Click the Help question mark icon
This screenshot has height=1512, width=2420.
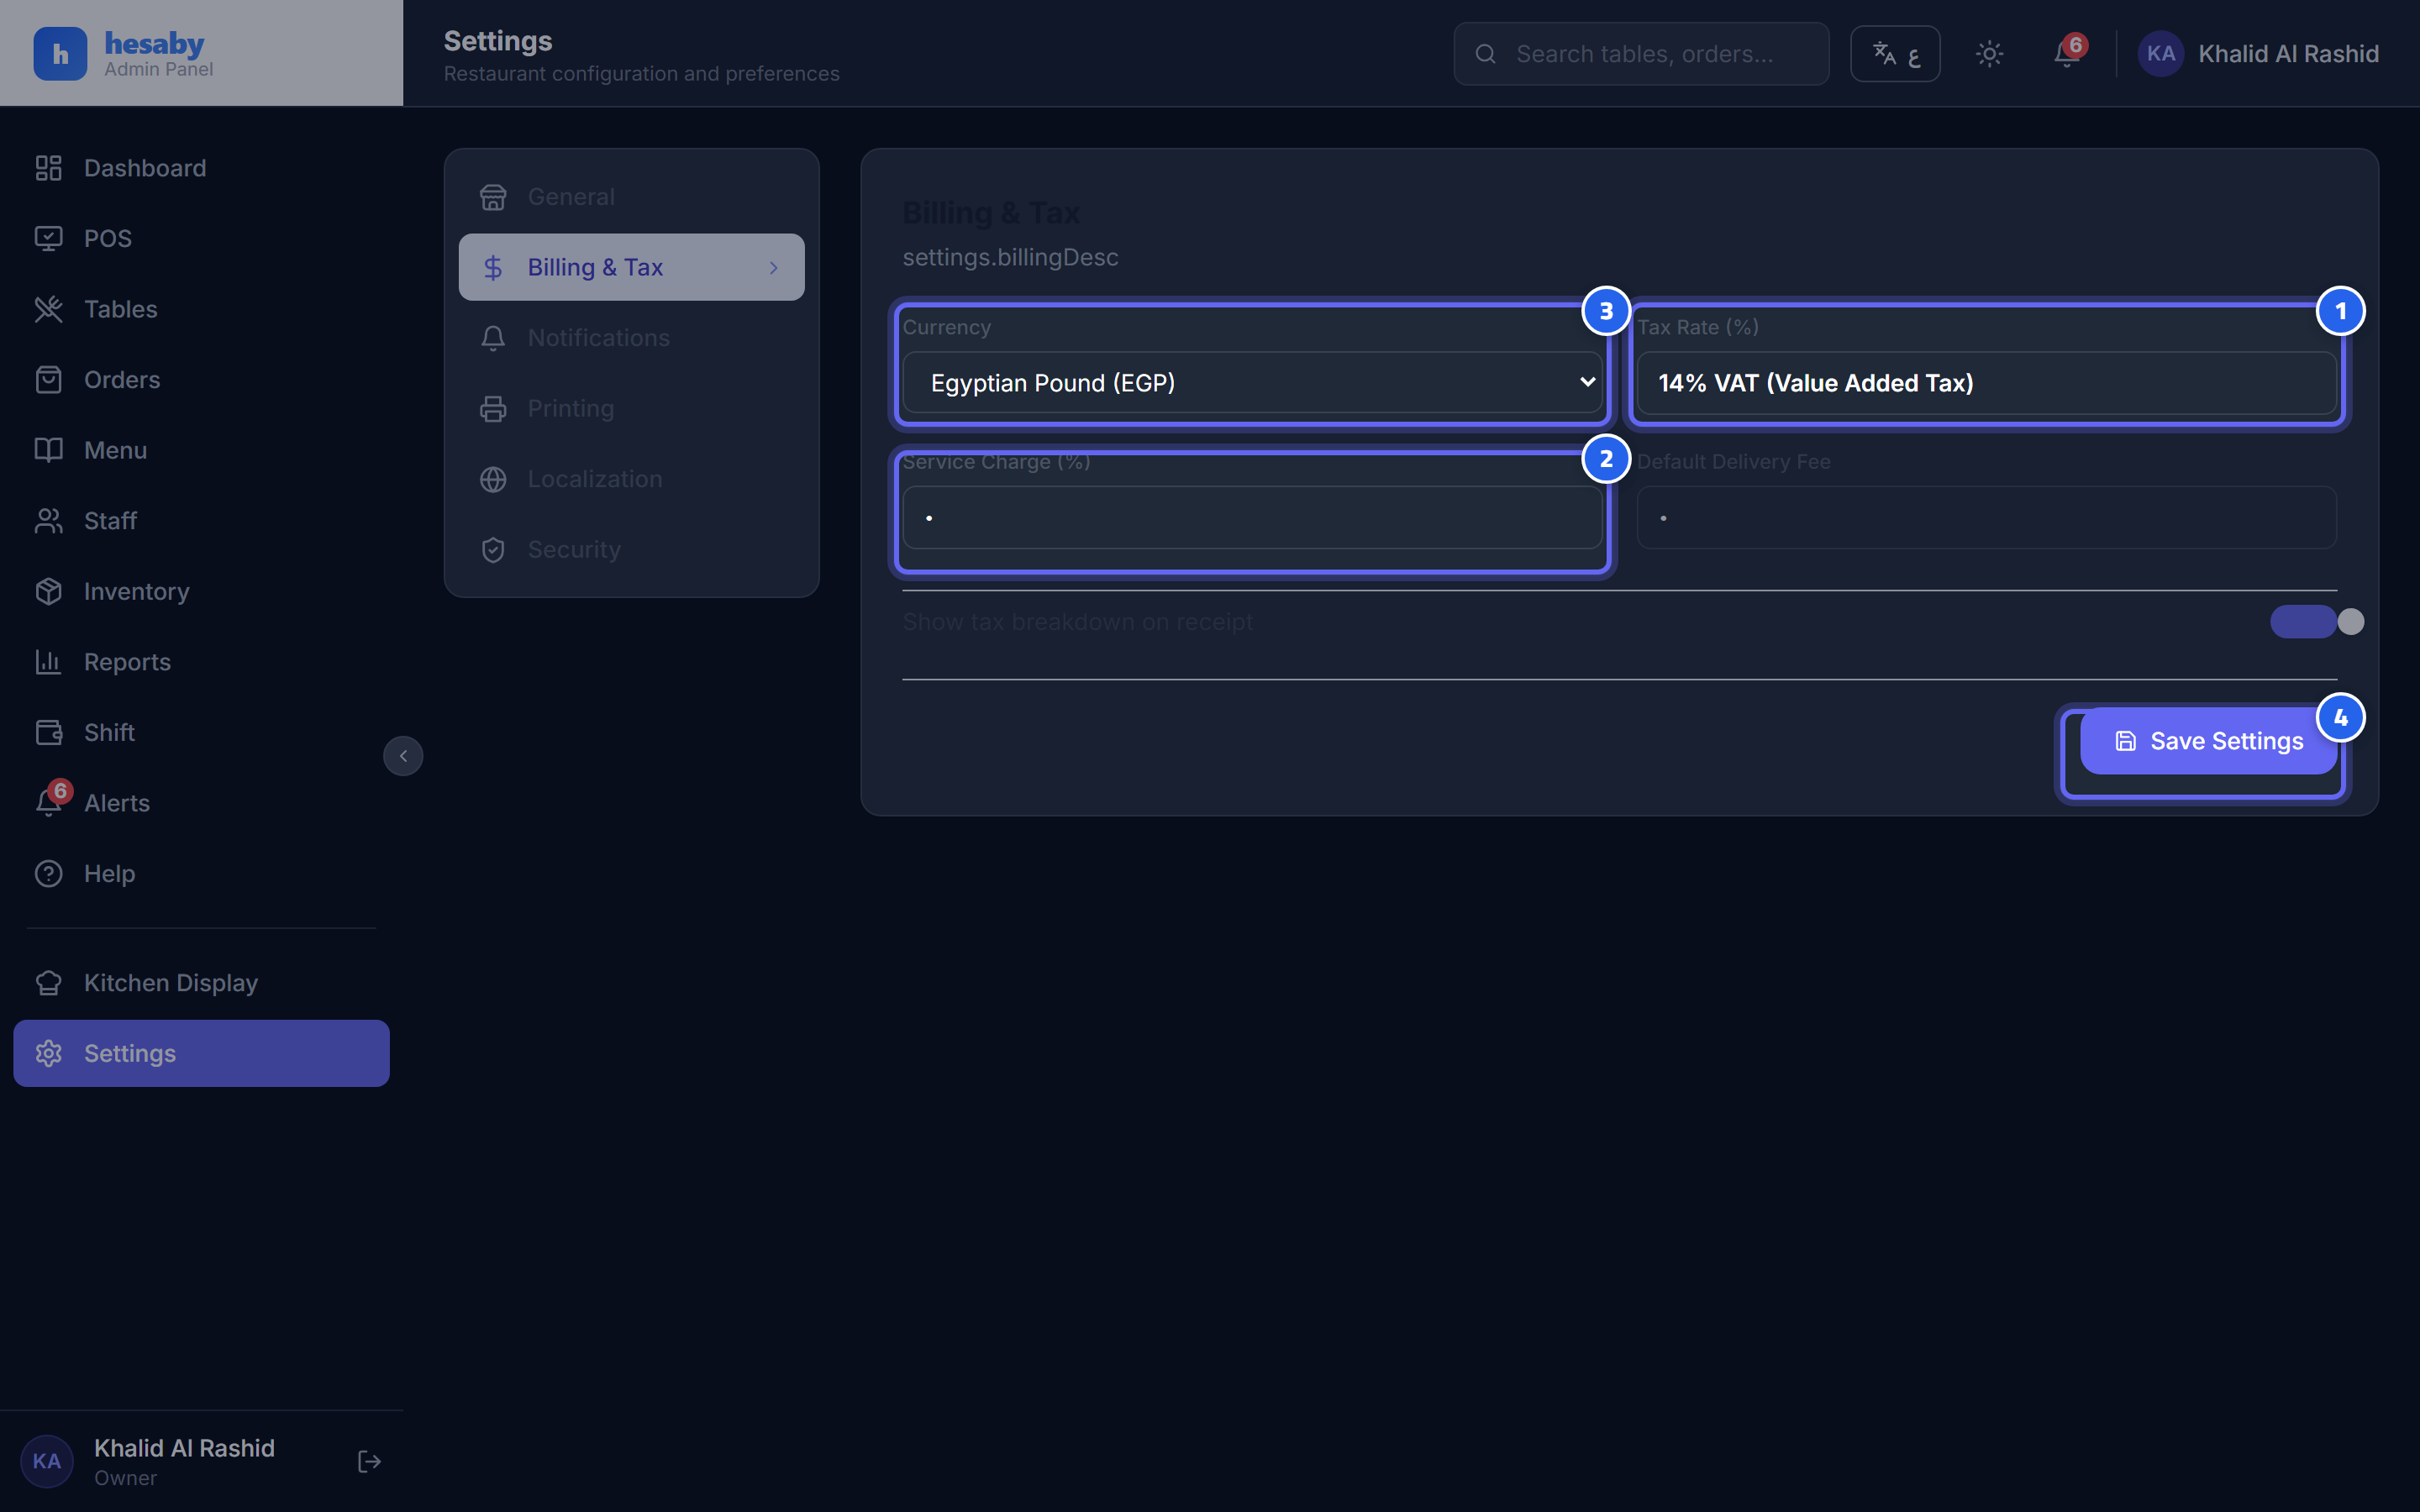[48, 874]
